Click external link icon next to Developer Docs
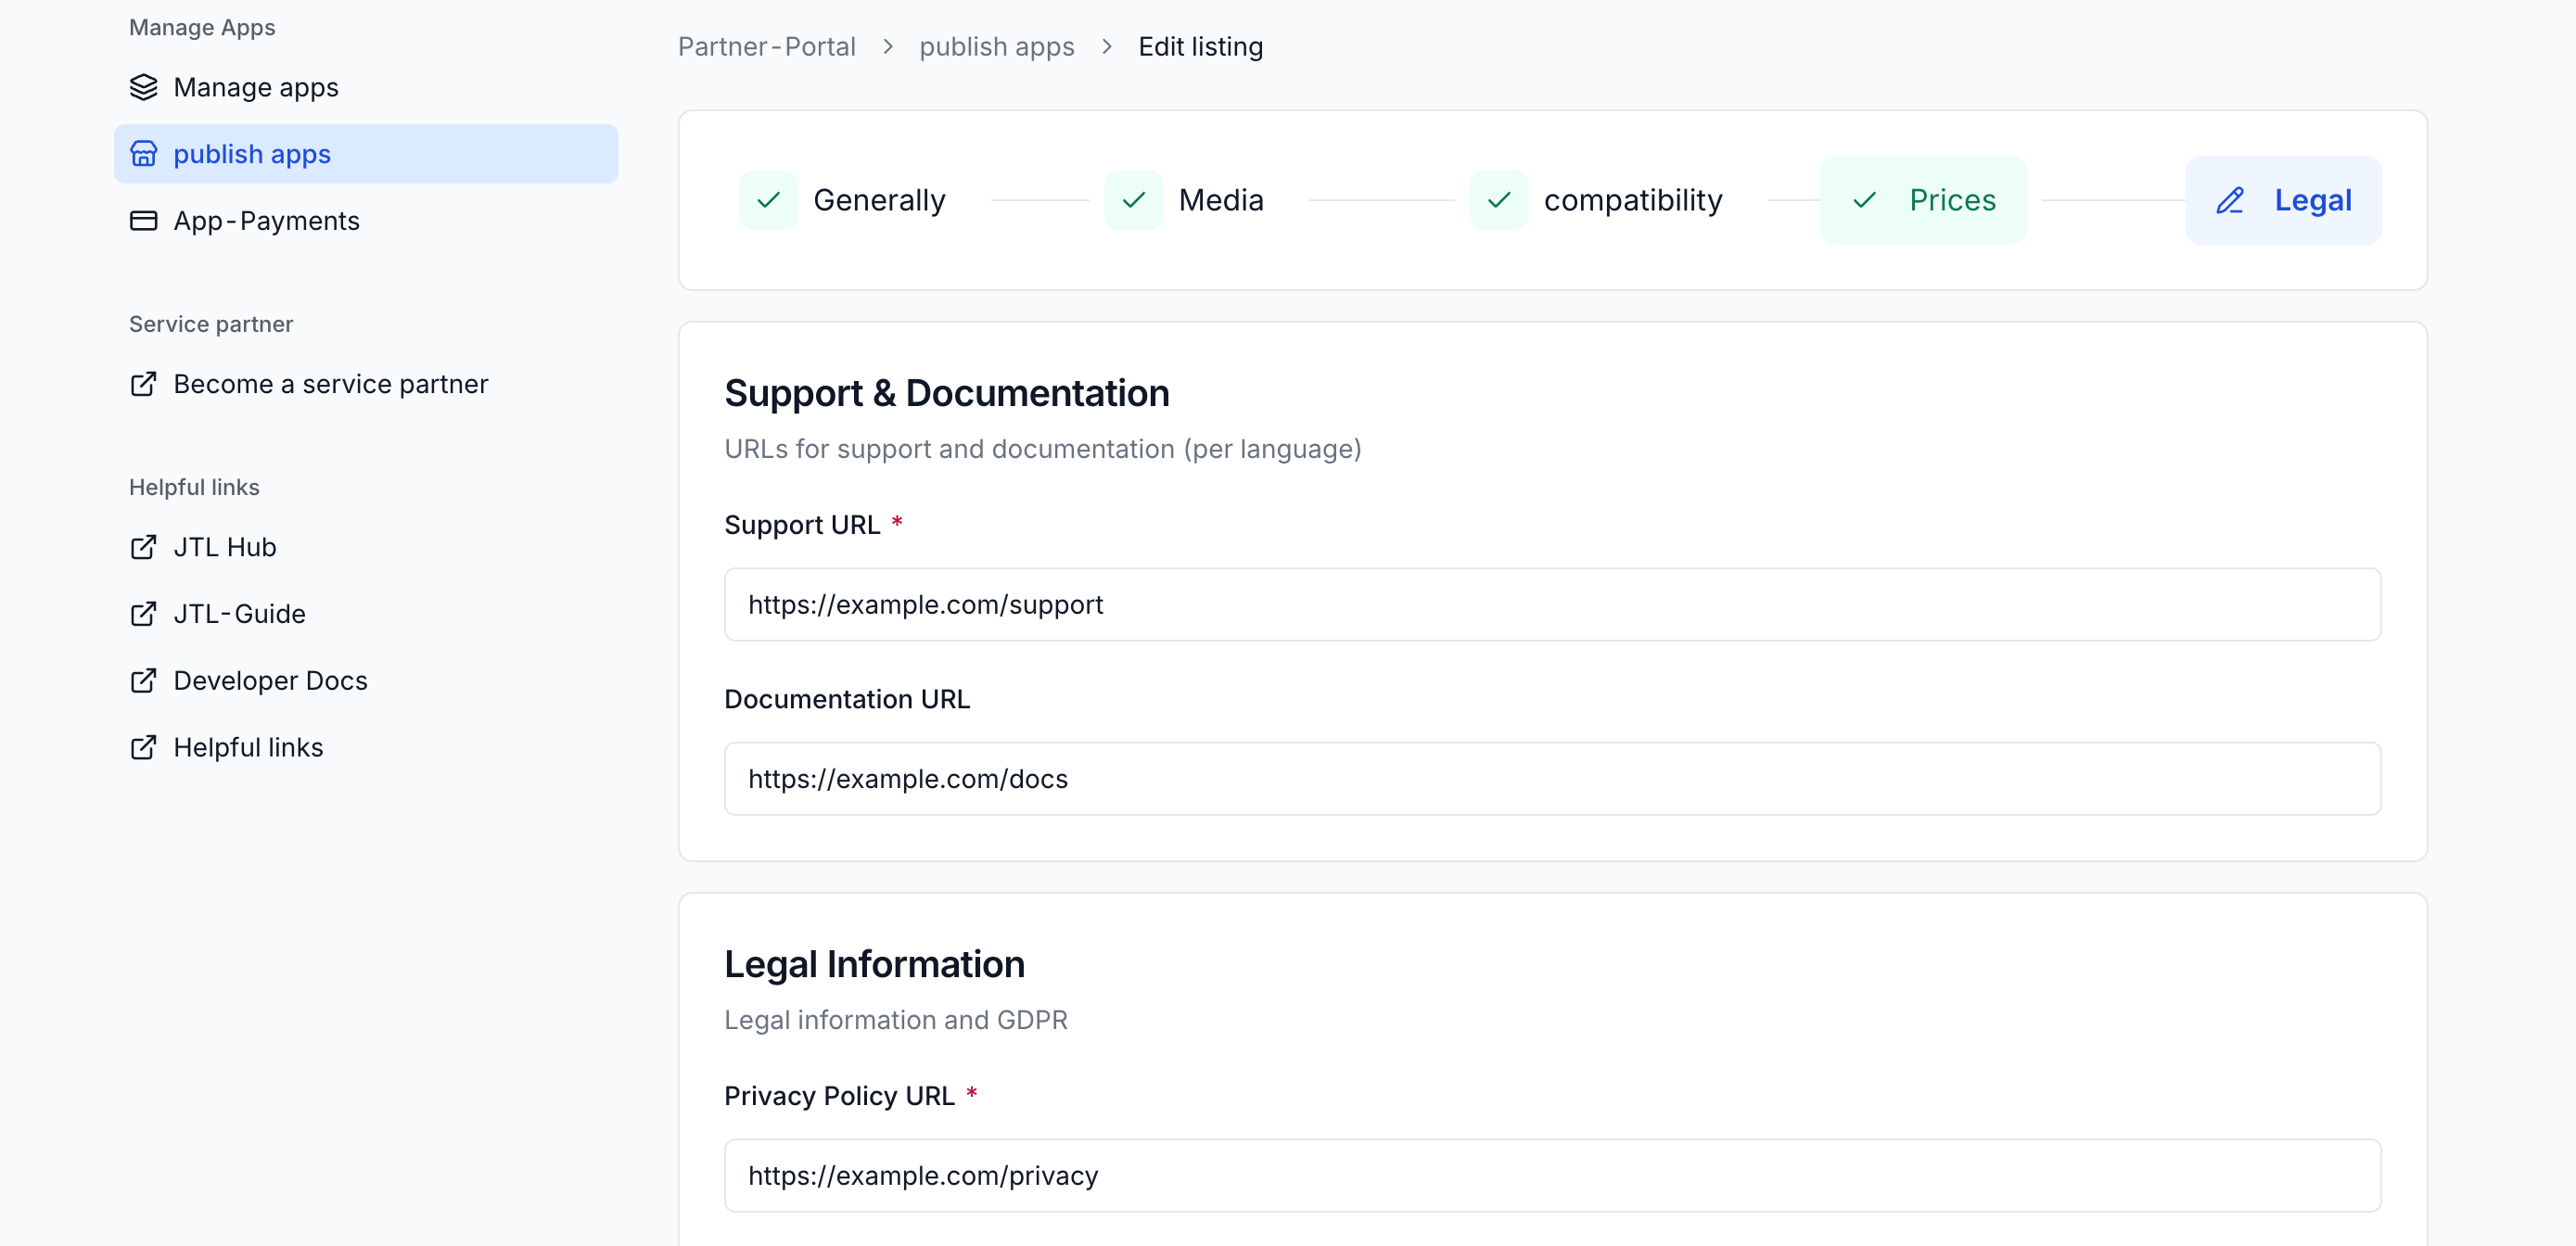 (x=143, y=681)
